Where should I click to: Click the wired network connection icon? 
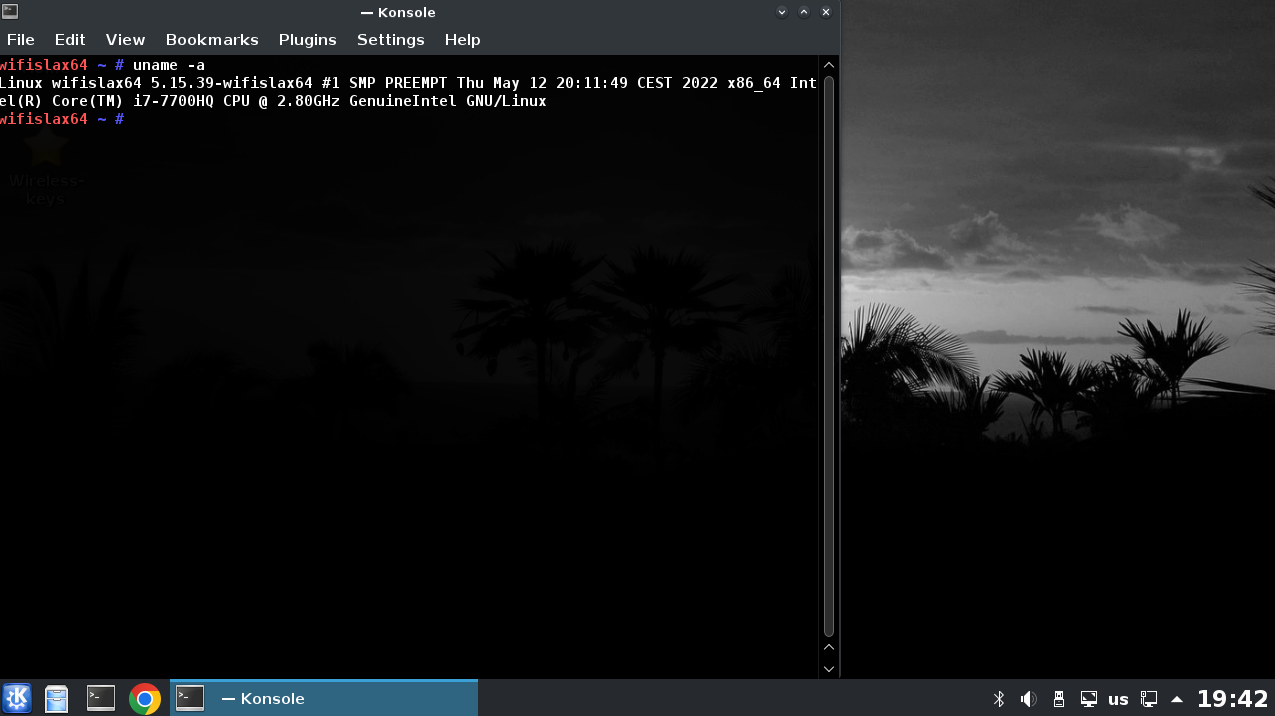[1149, 699]
